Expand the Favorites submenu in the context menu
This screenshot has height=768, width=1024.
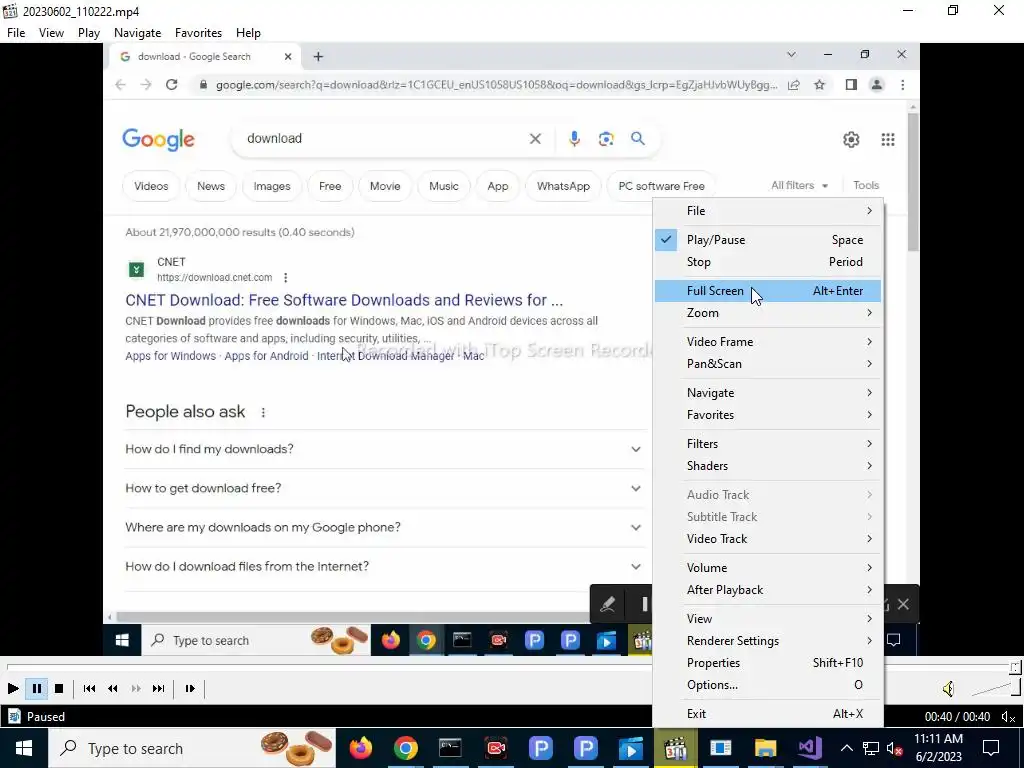click(768, 415)
